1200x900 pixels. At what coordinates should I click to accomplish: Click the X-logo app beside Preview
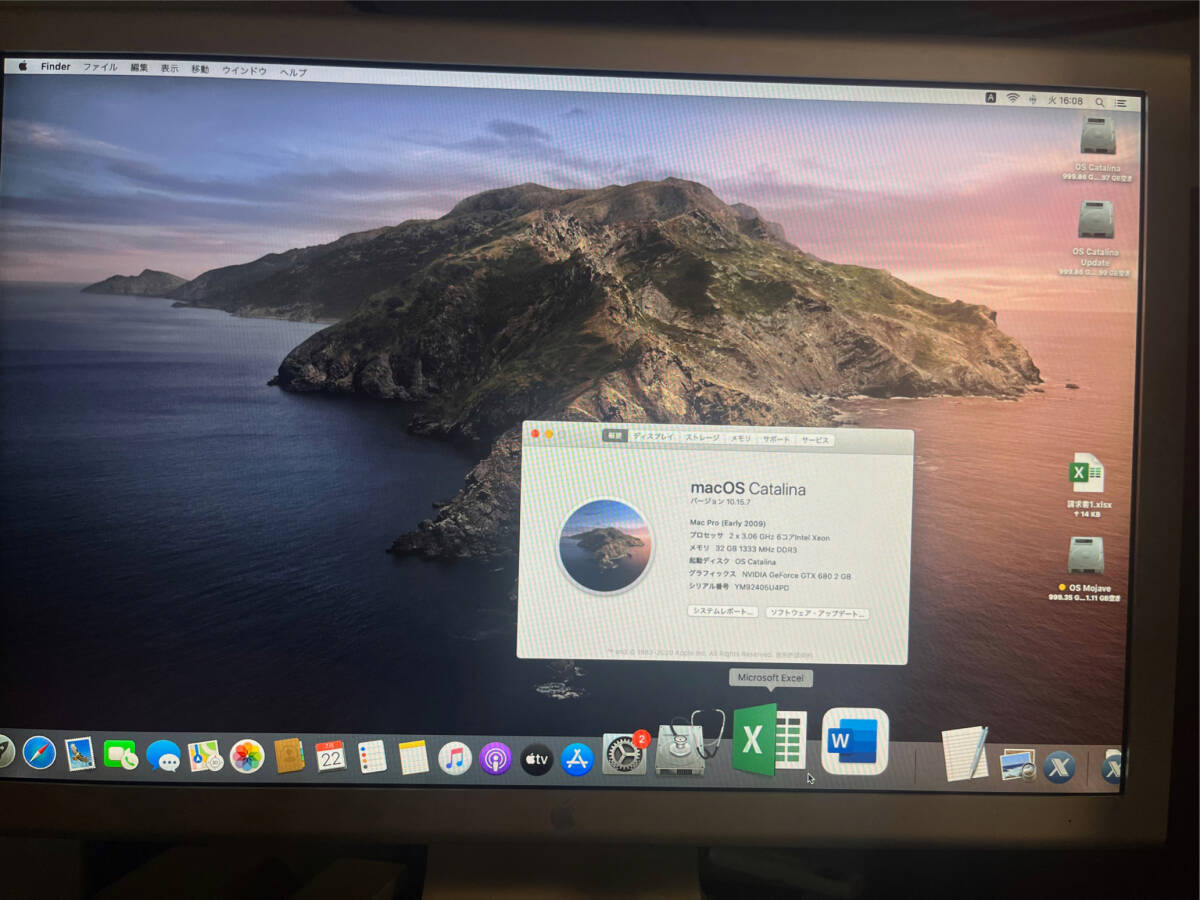click(1059, 767)
